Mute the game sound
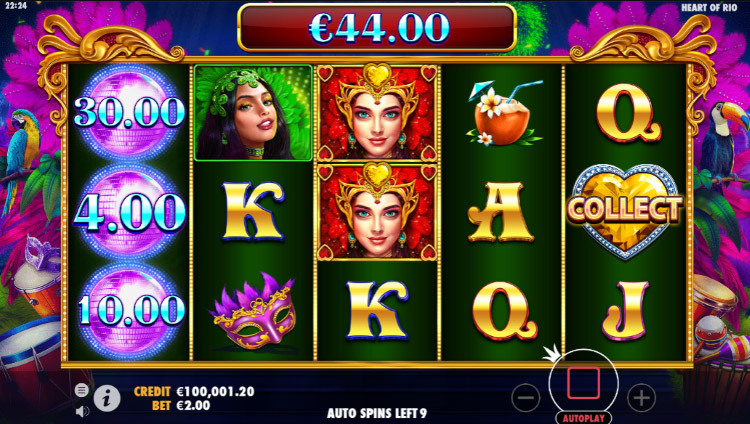The width and height of the screenshot is (750, 424). coord(82,411)
